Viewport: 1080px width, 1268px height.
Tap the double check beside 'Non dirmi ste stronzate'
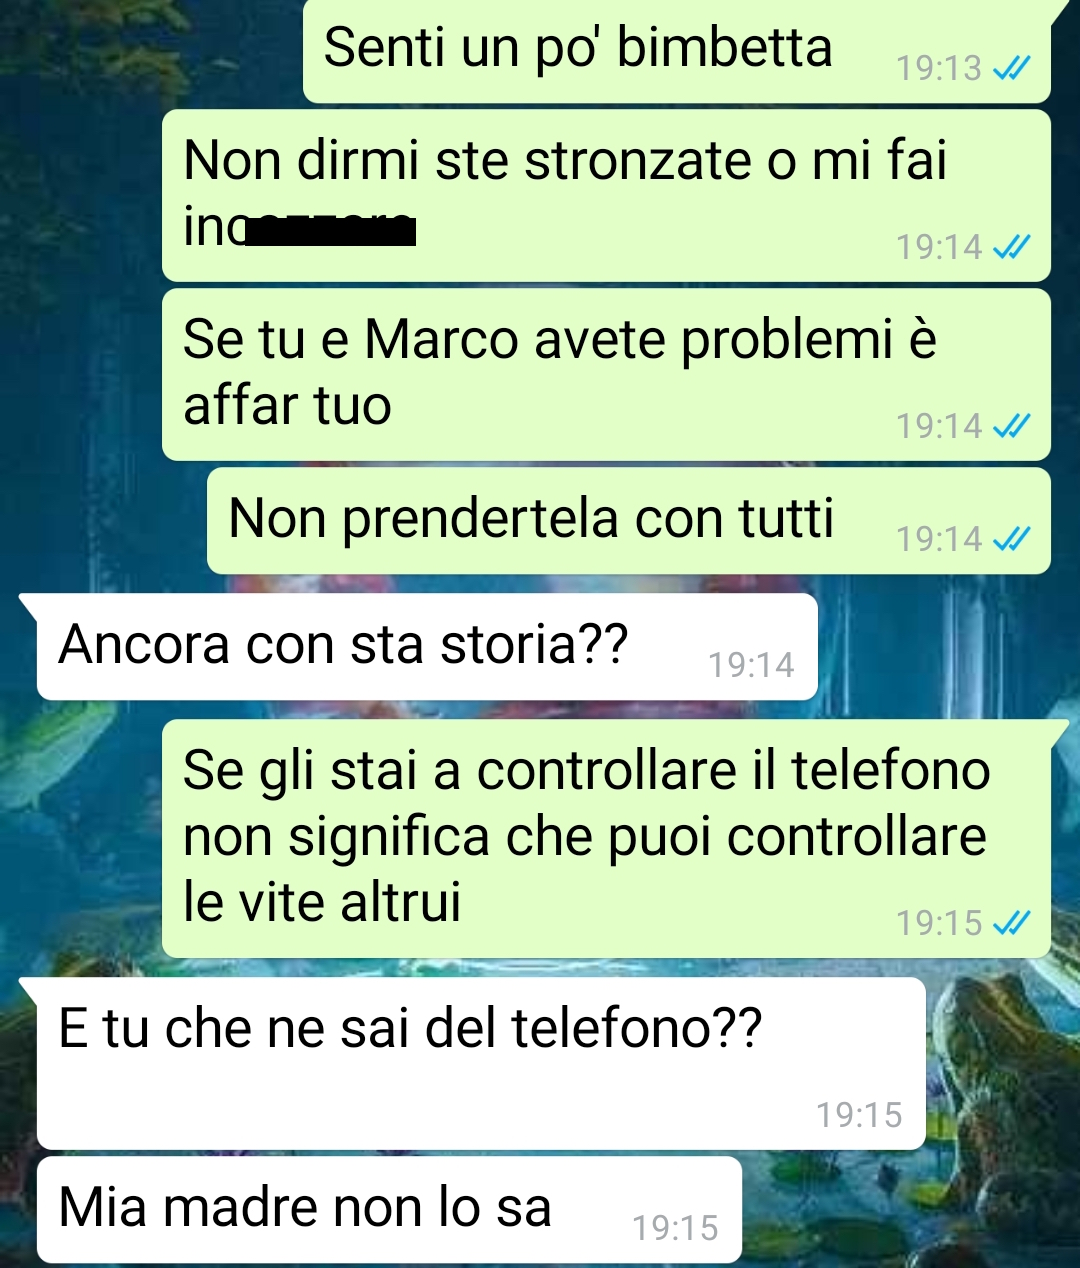click(x=1010, y=247)
